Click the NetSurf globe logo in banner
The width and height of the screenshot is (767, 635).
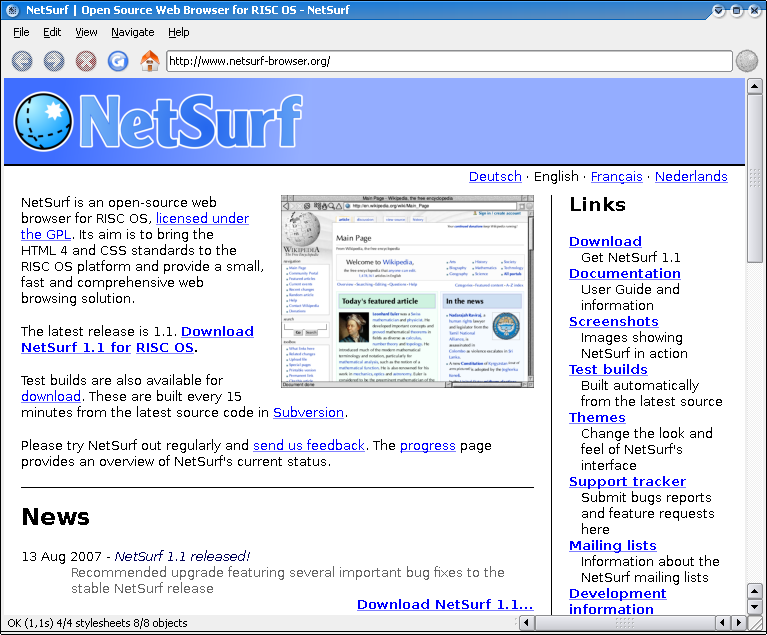(43, 121)
